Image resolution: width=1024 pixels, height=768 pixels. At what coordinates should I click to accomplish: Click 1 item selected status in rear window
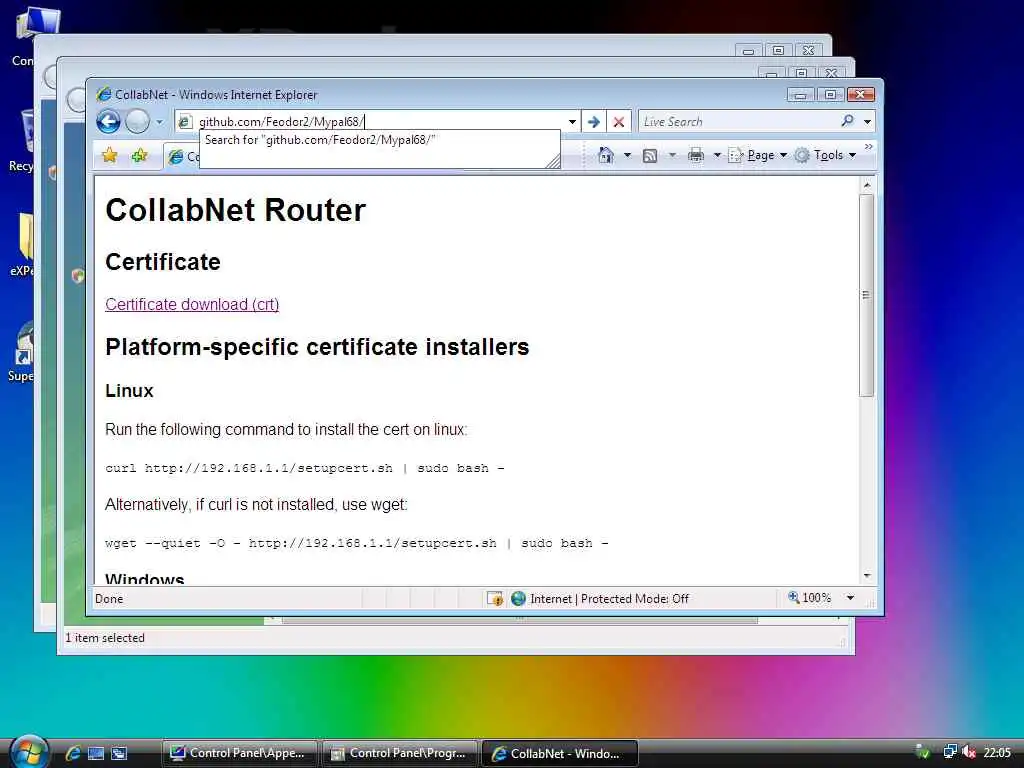104,638
